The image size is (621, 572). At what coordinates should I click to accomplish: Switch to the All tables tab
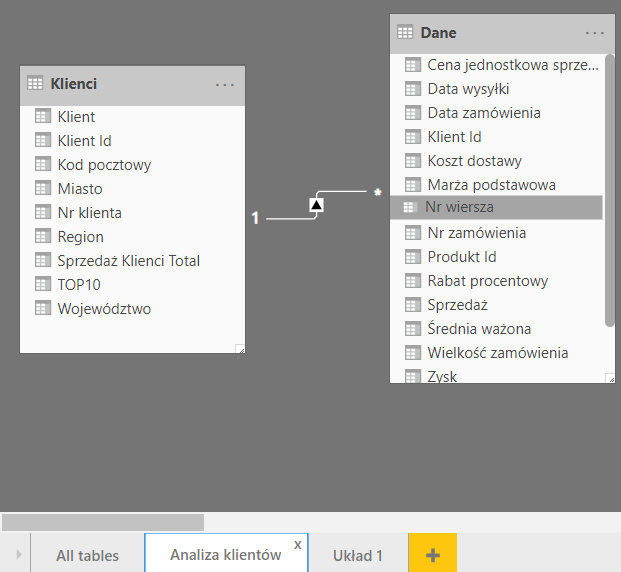click(87, 555)
